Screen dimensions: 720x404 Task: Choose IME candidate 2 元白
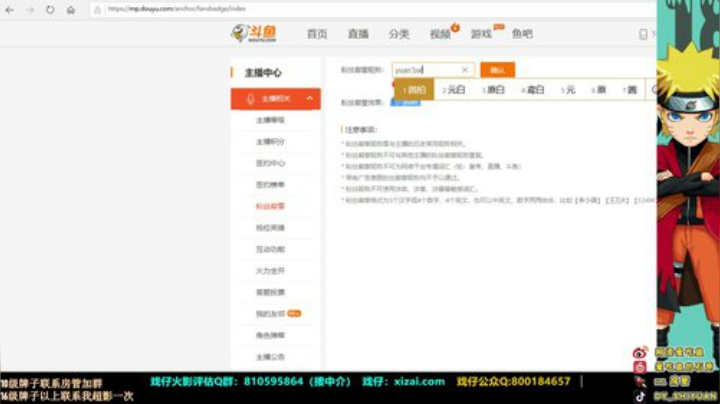(454, 90)
